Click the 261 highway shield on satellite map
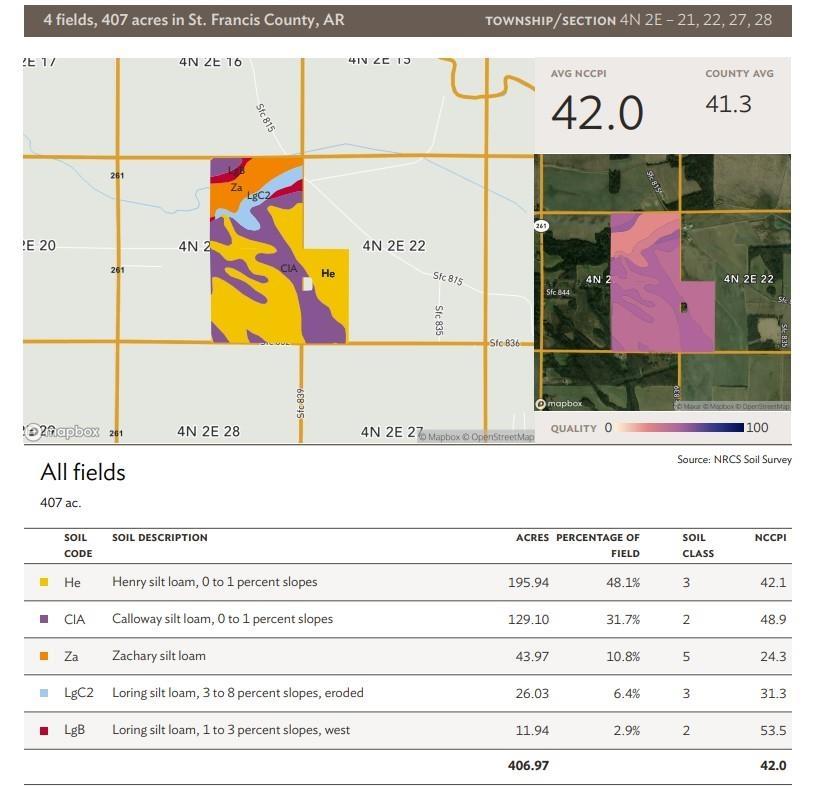The image size is (816, 806). (541, 226)
